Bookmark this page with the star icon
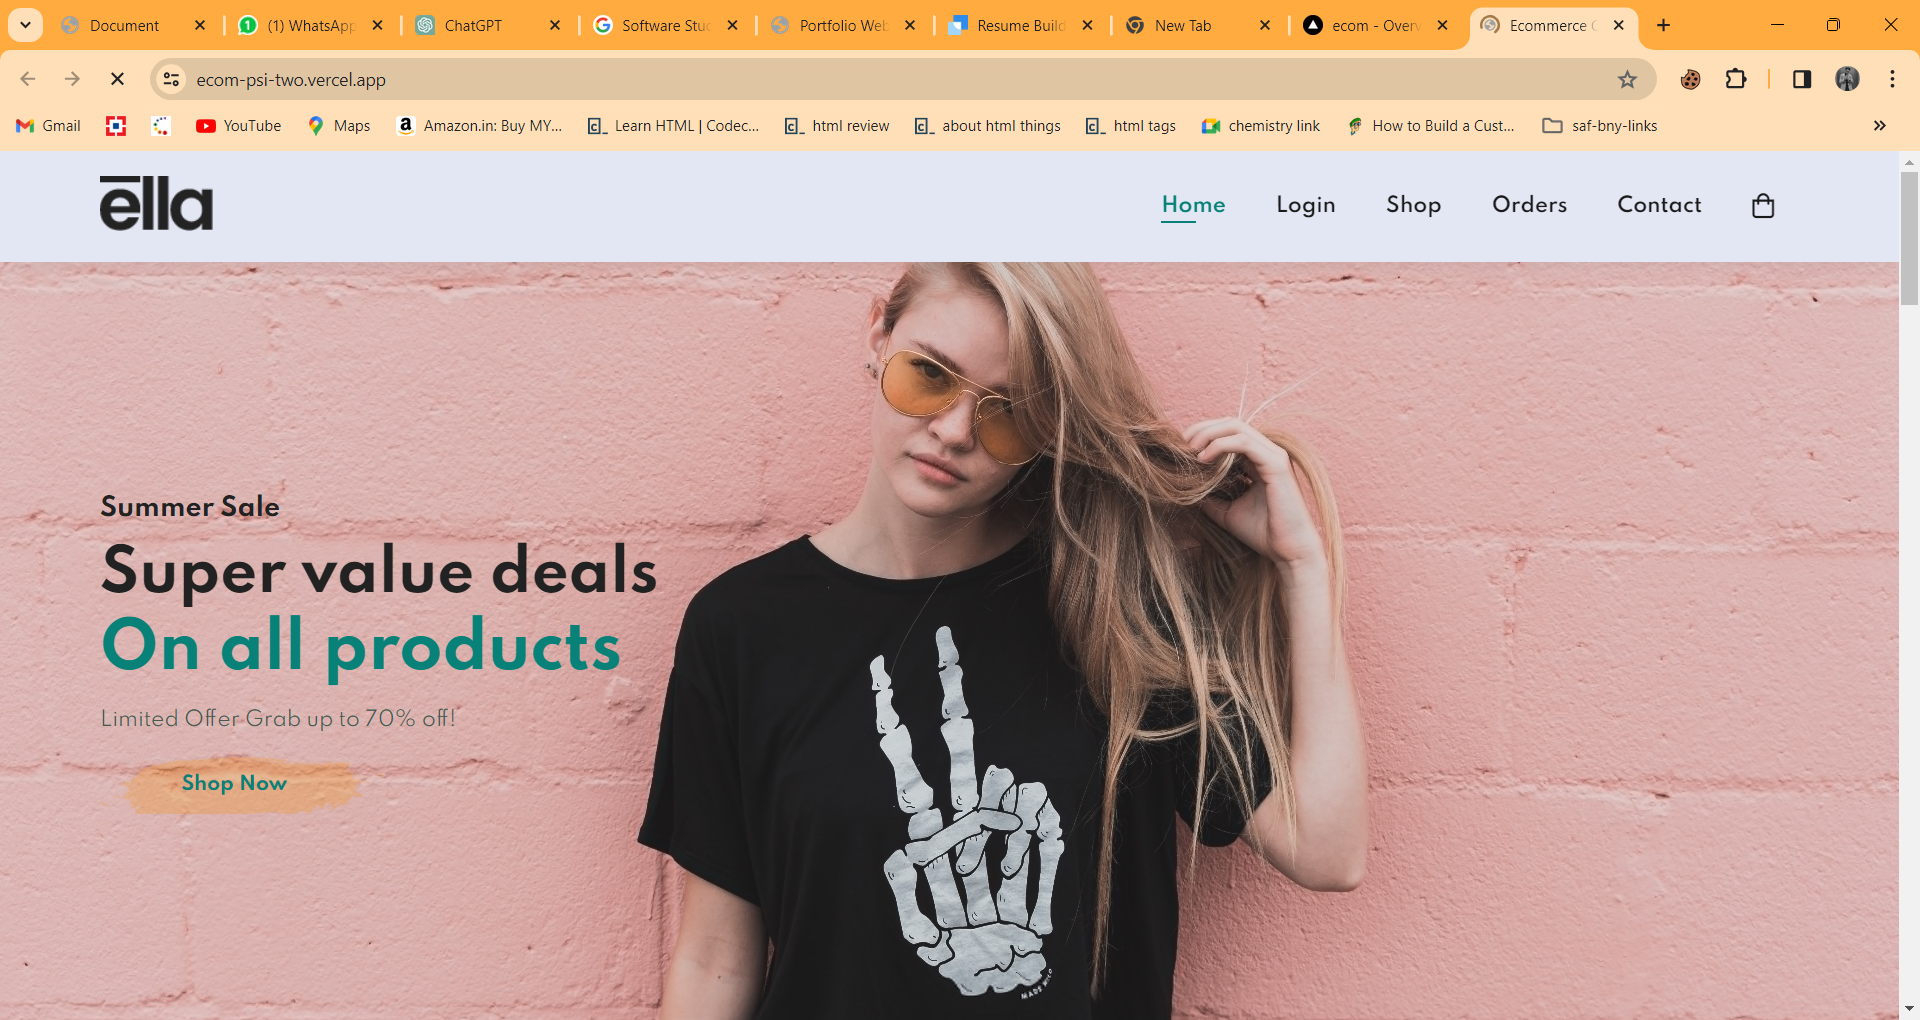Screen dimensions: 1920x1020 [1627, 80]
